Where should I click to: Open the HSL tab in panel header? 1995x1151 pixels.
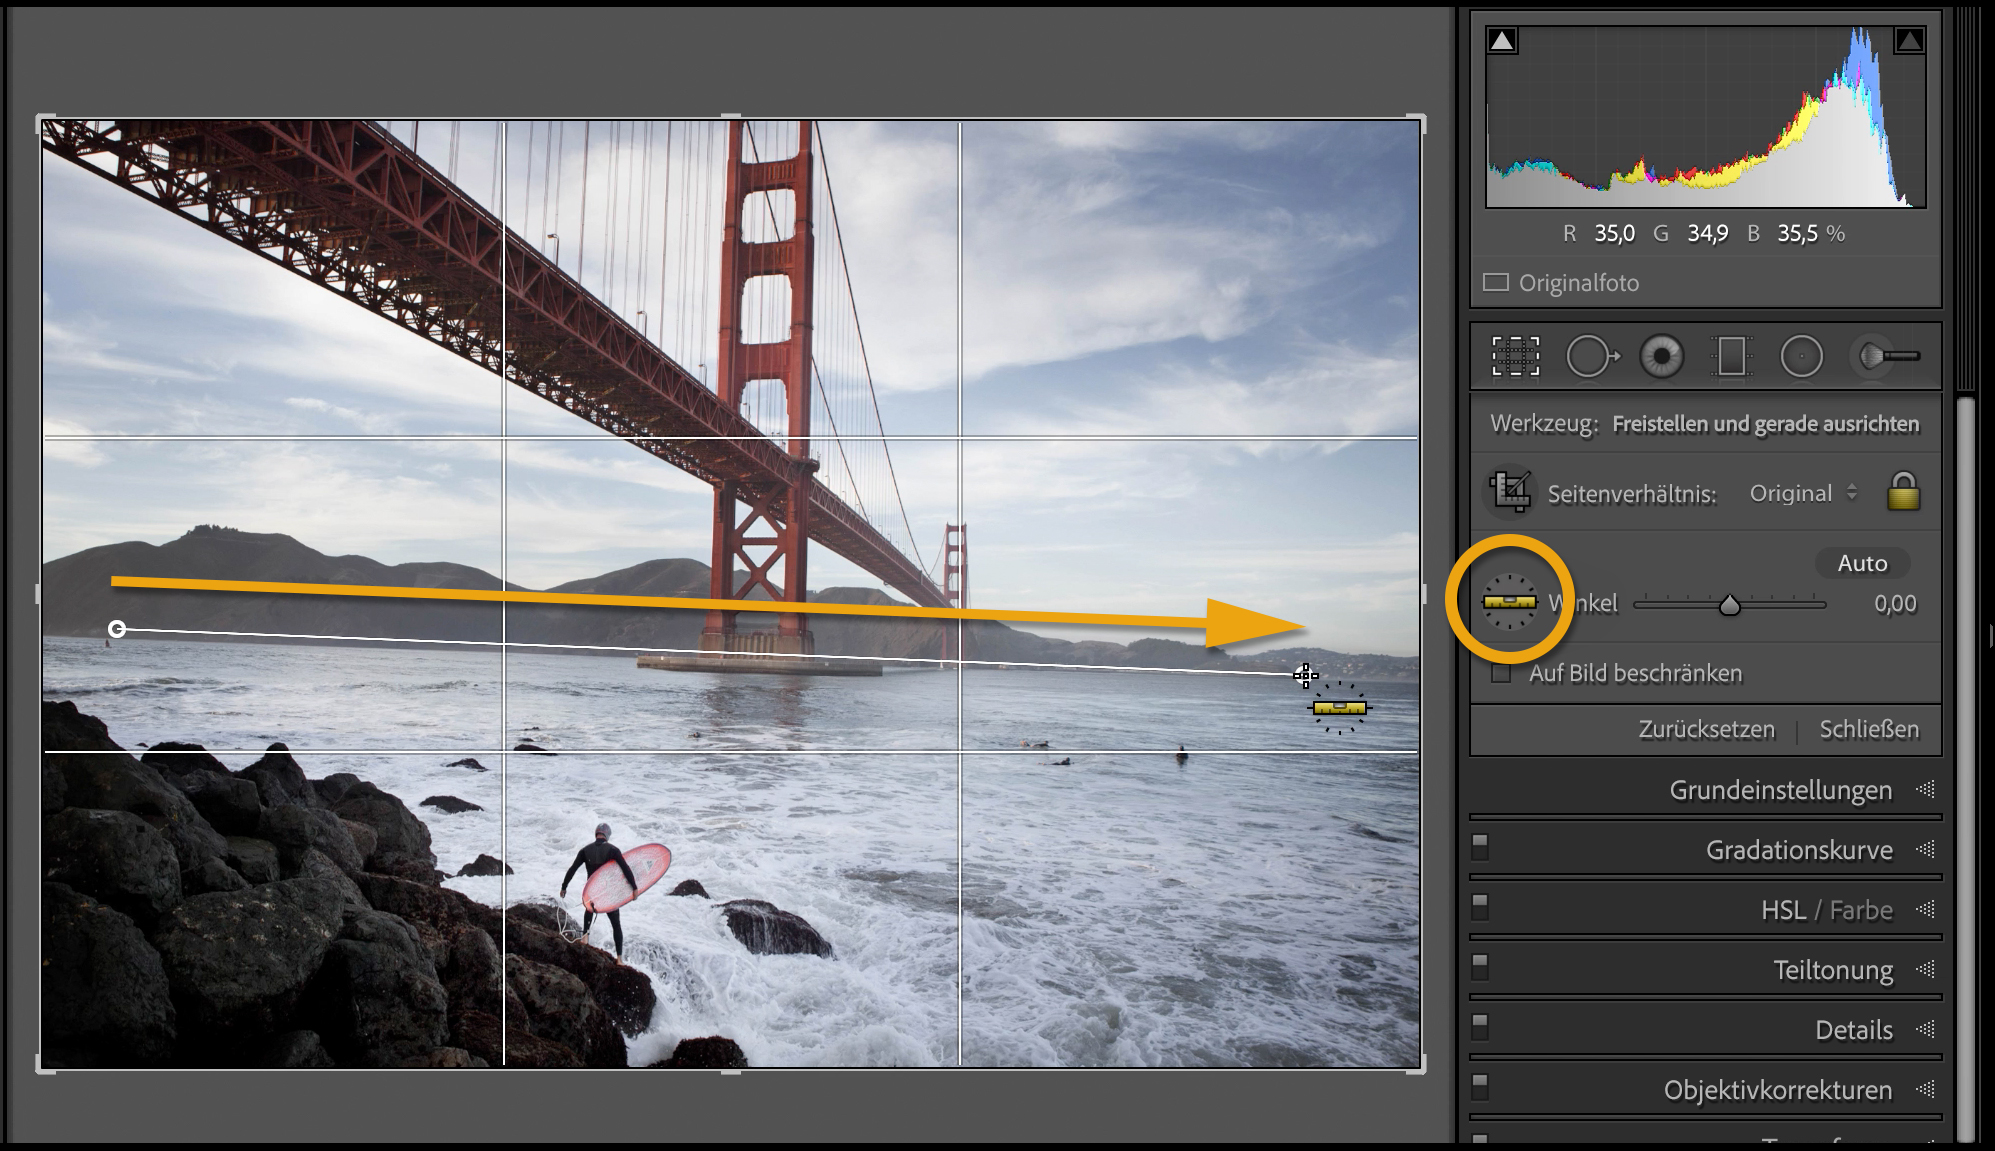coord(1783,910)
